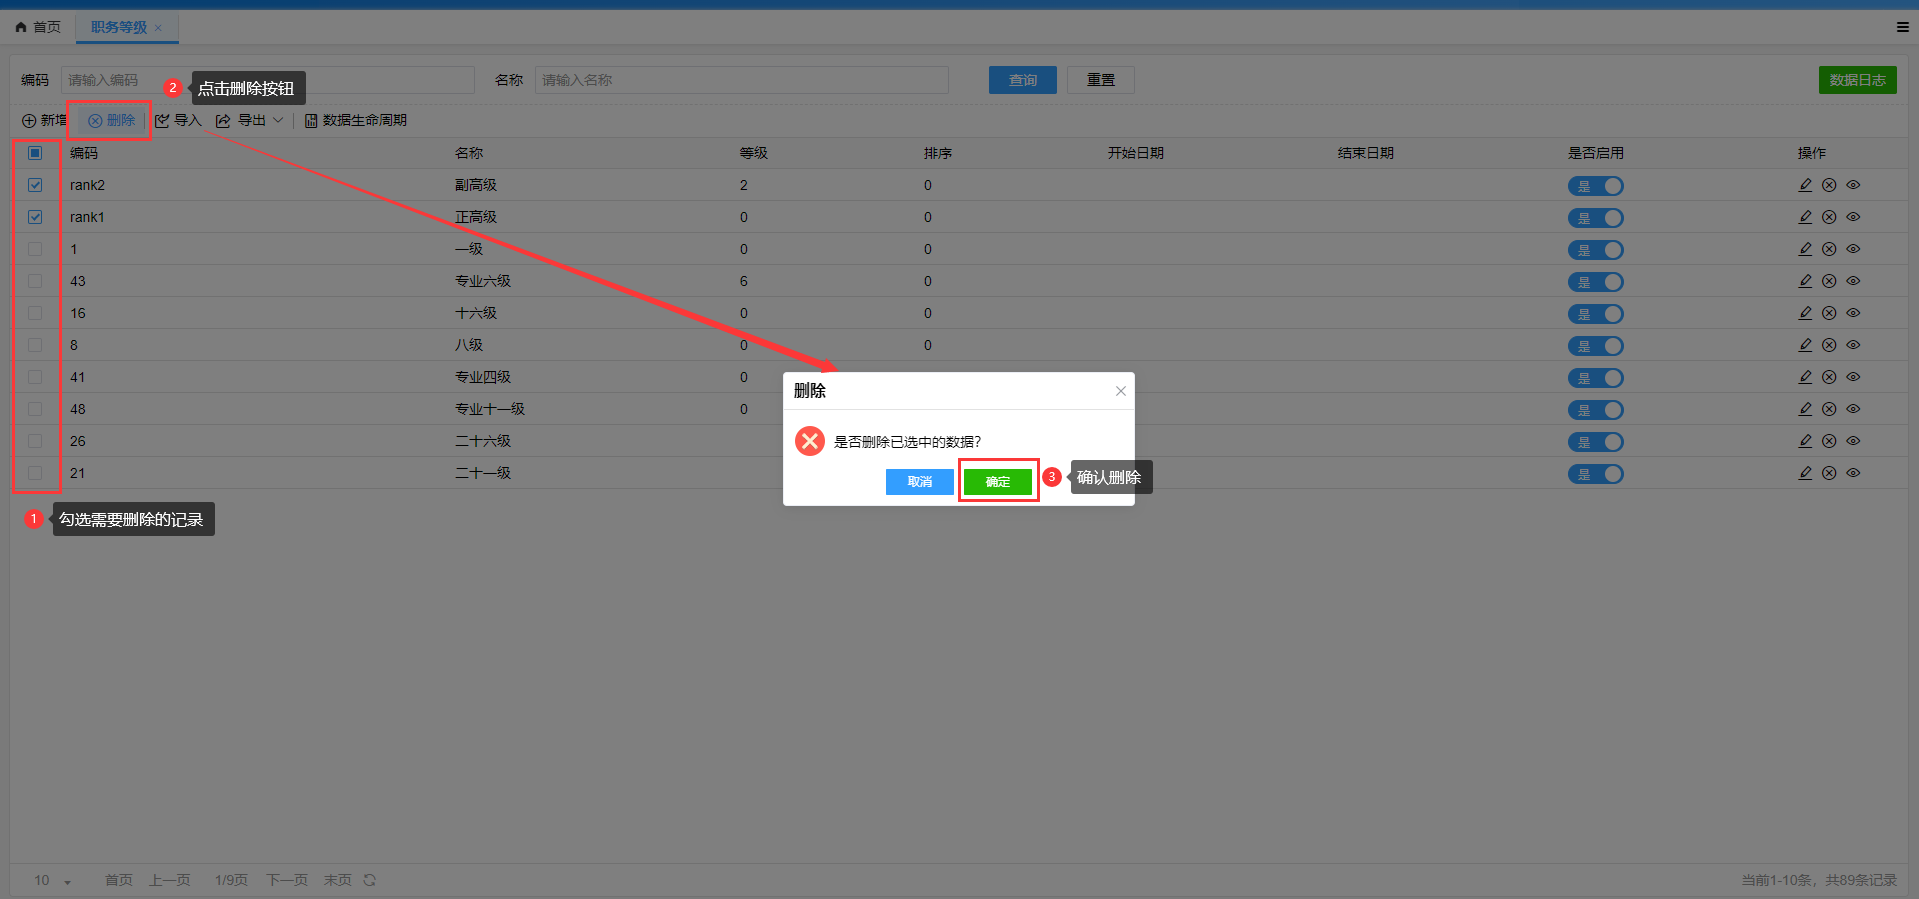Image resolution: width=1919 pixels, height=899 pixels.
Task: Delete the 十六级 row icon
Action: (1829, 313)
